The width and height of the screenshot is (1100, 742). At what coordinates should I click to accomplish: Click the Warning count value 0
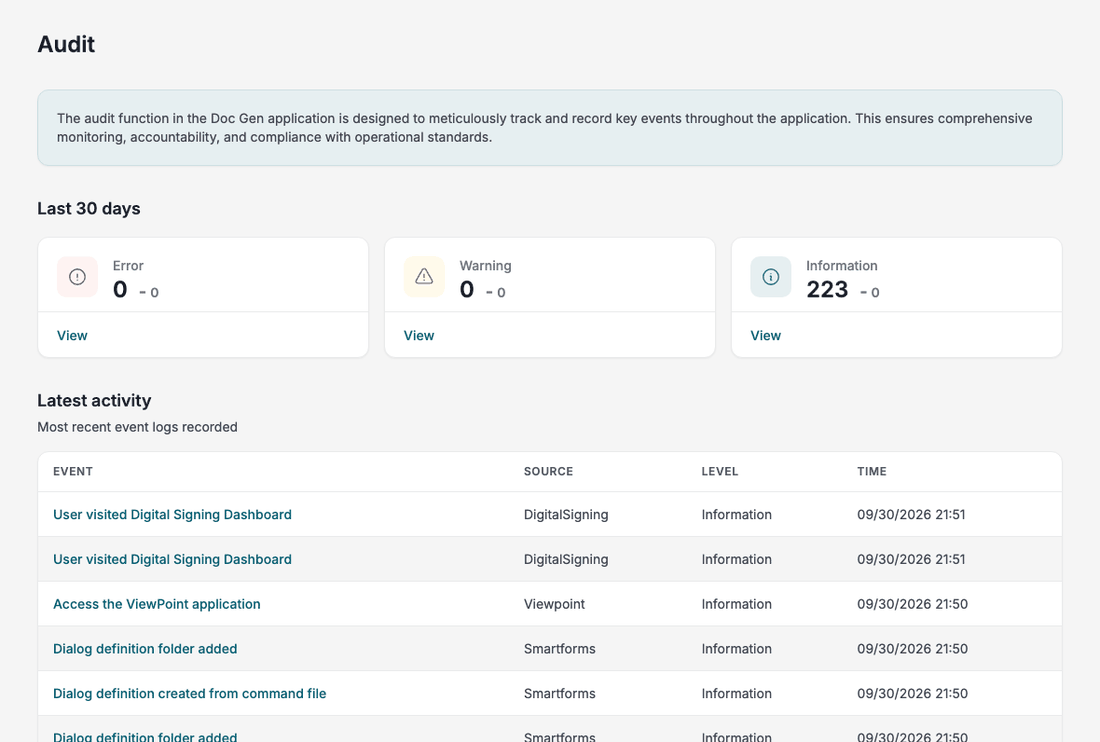coord(467,290)
